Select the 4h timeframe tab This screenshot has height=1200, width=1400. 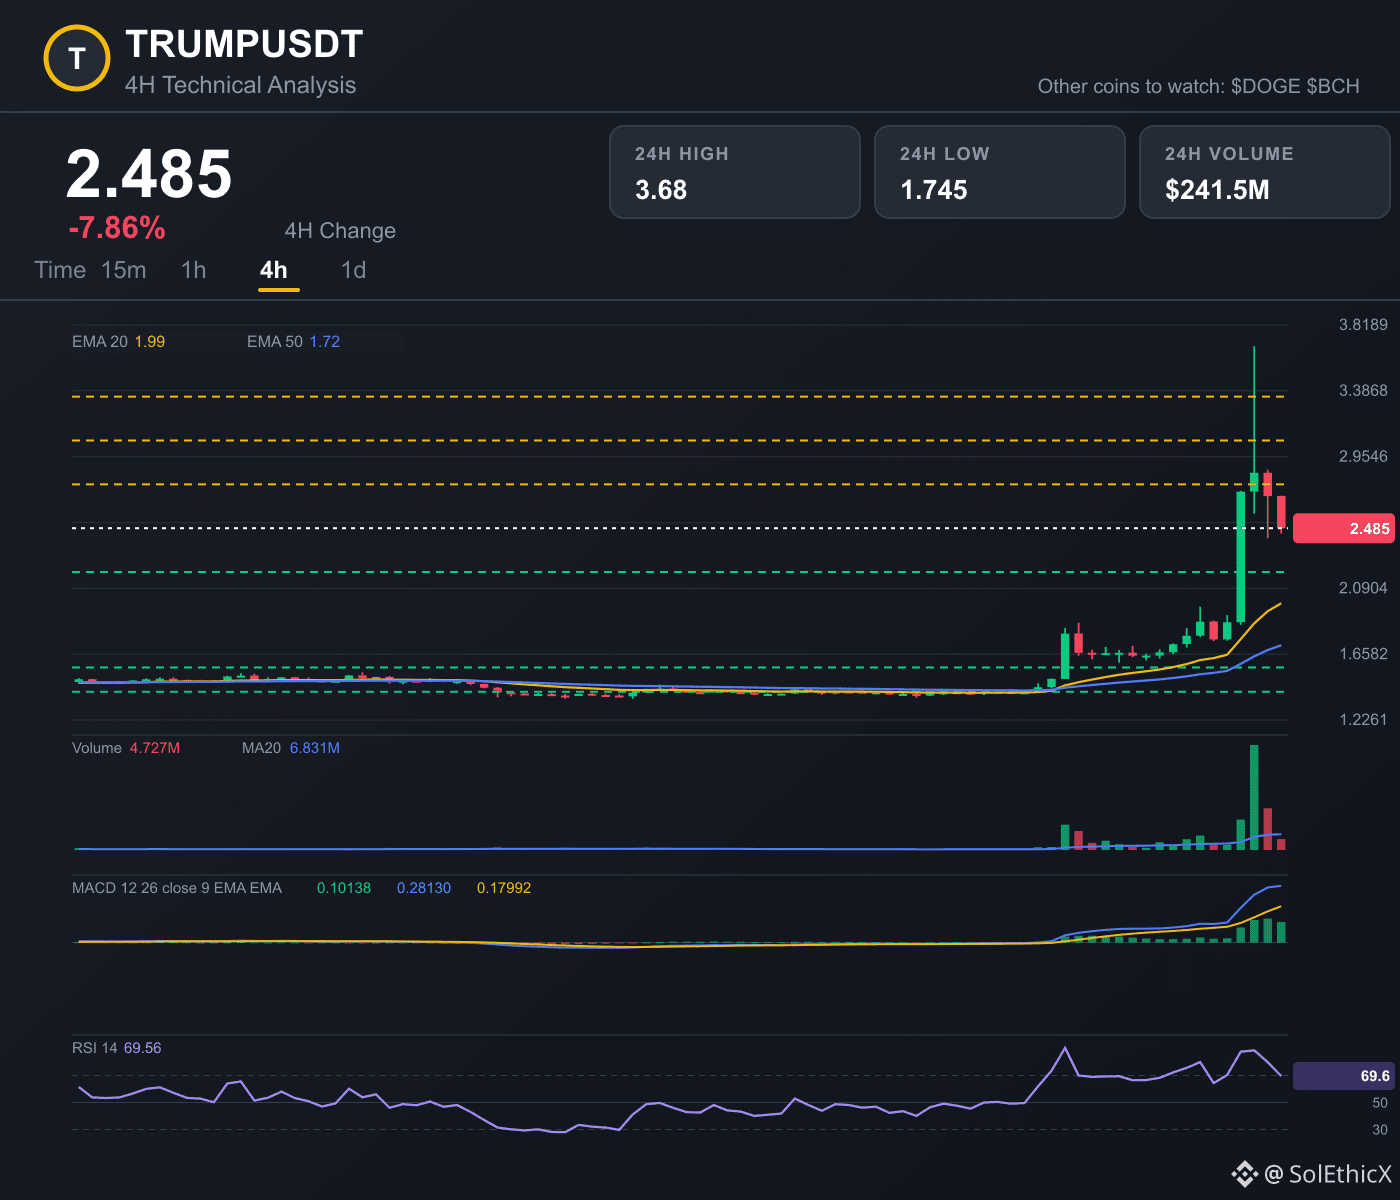click(x=274, y=270)
